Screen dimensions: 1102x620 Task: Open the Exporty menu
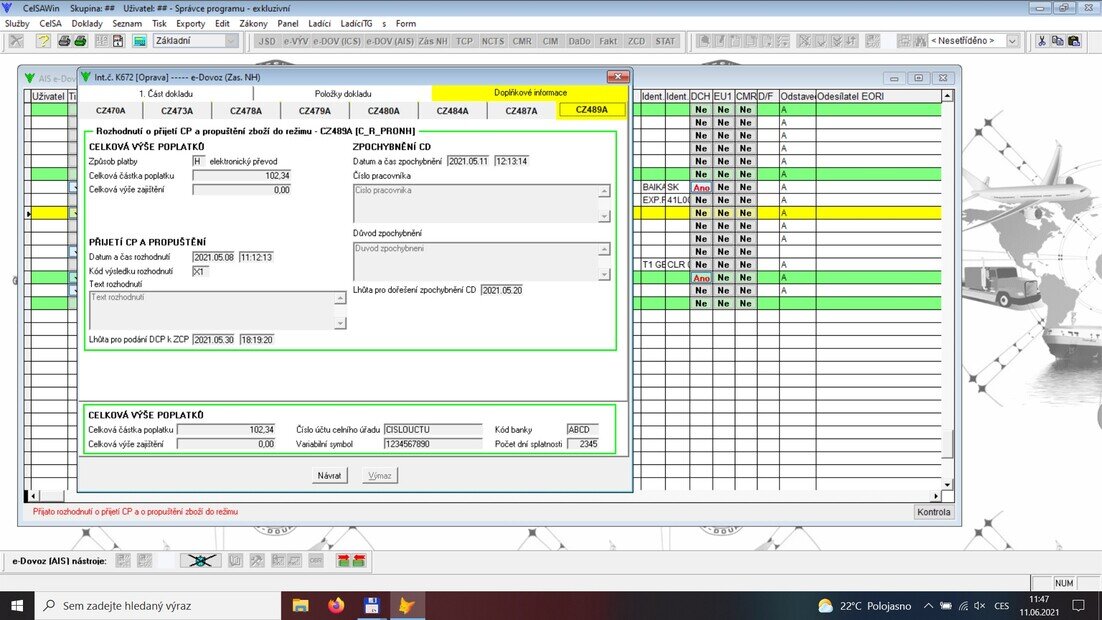point(190,23)
